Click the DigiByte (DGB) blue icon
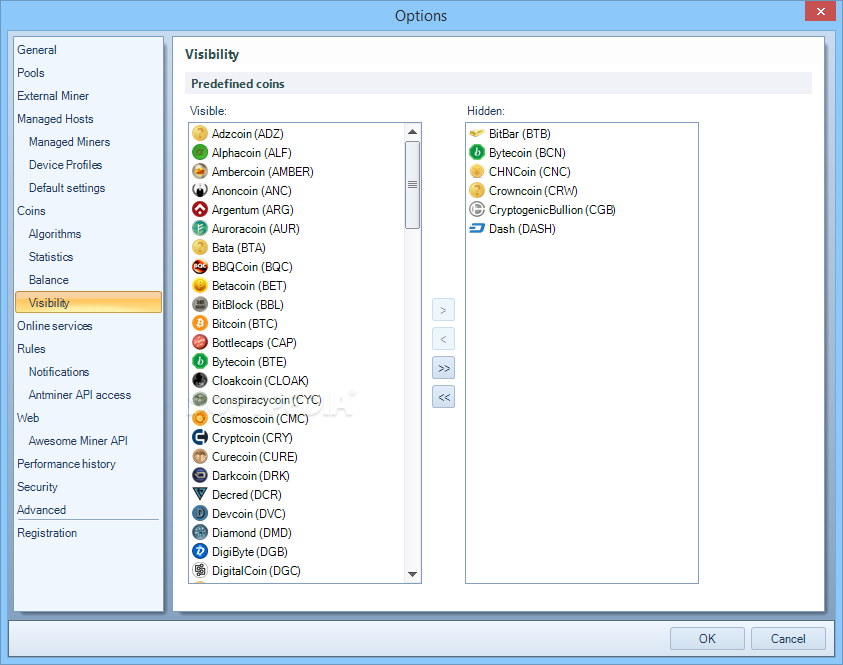Image resolution: width=843 pixels, height=665 pixels. click(200, 552)
